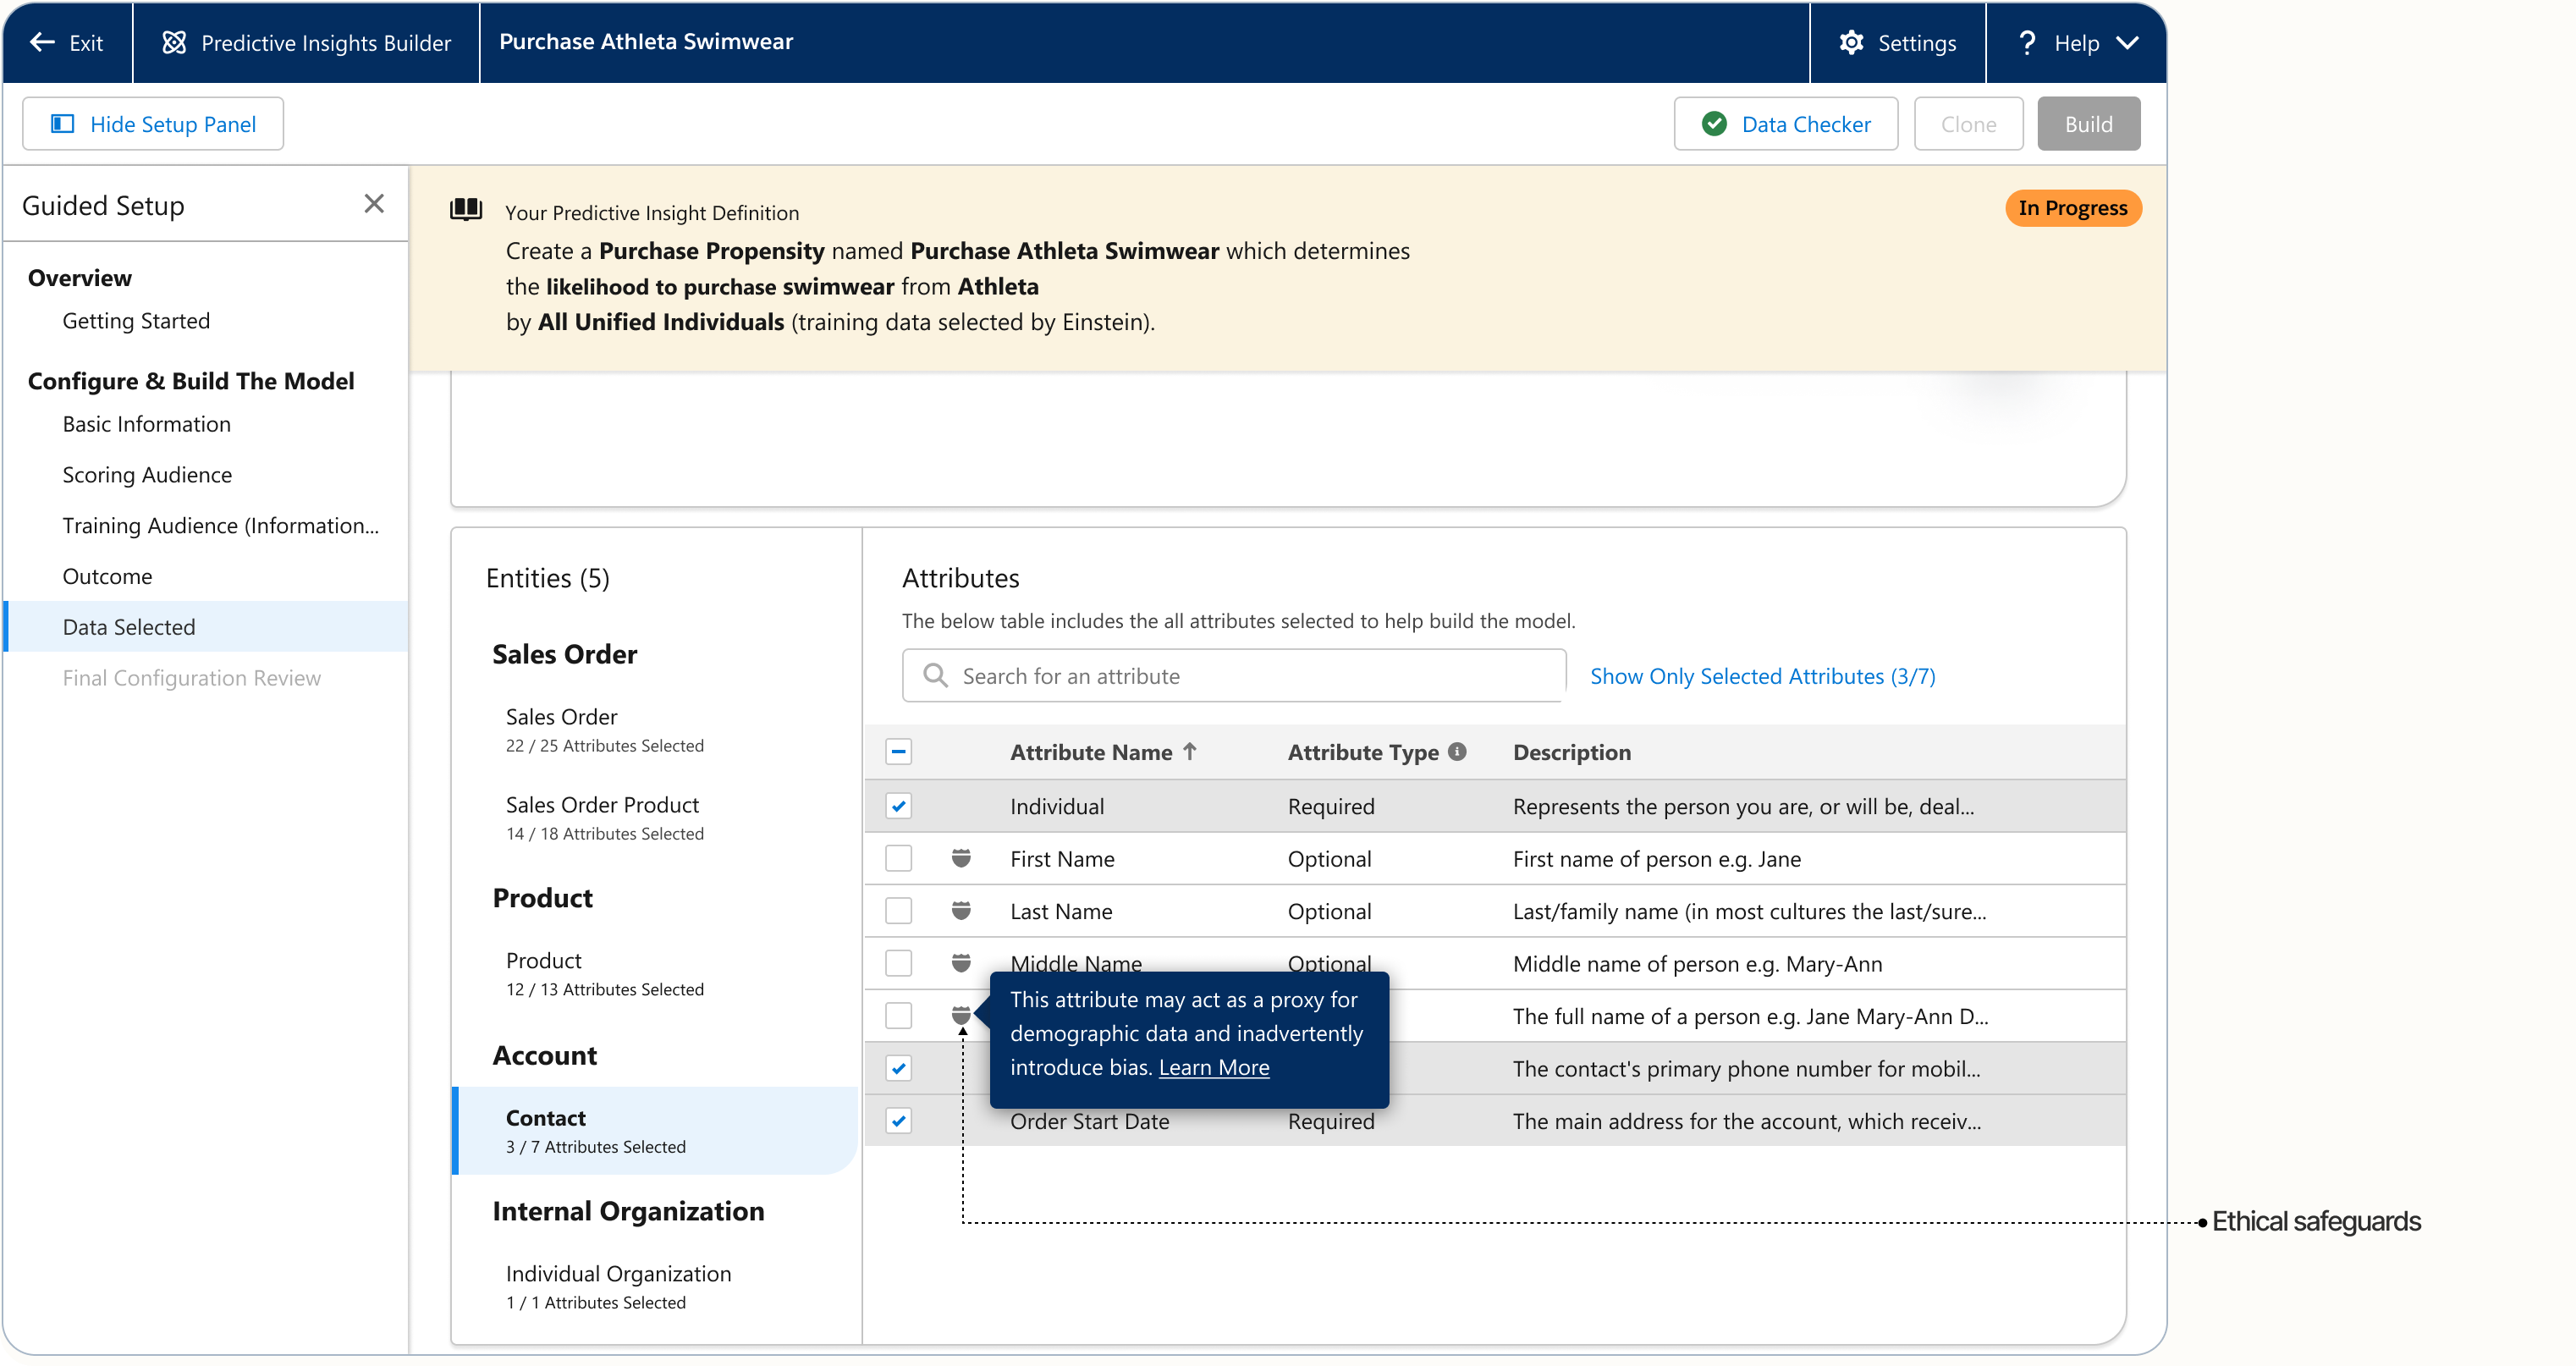This screenshot has height=1366, width=2576.
Task: Click the 'Order Start Date' name cell
Action: click(x=1089, y=1121)
